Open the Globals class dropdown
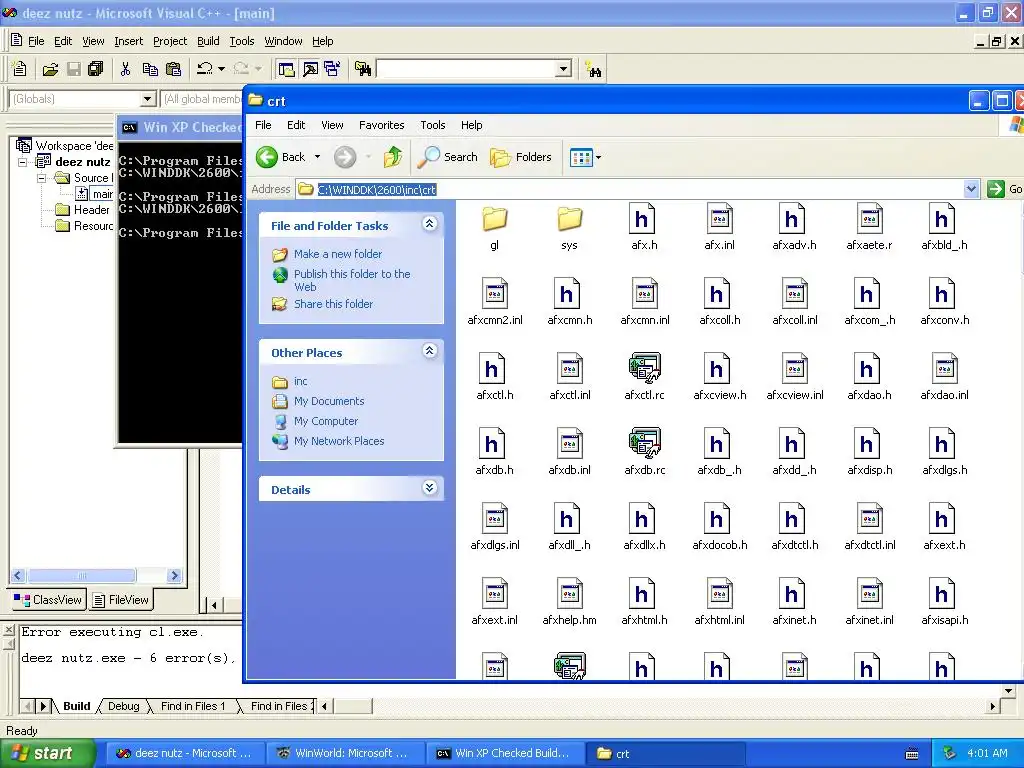 148,99
